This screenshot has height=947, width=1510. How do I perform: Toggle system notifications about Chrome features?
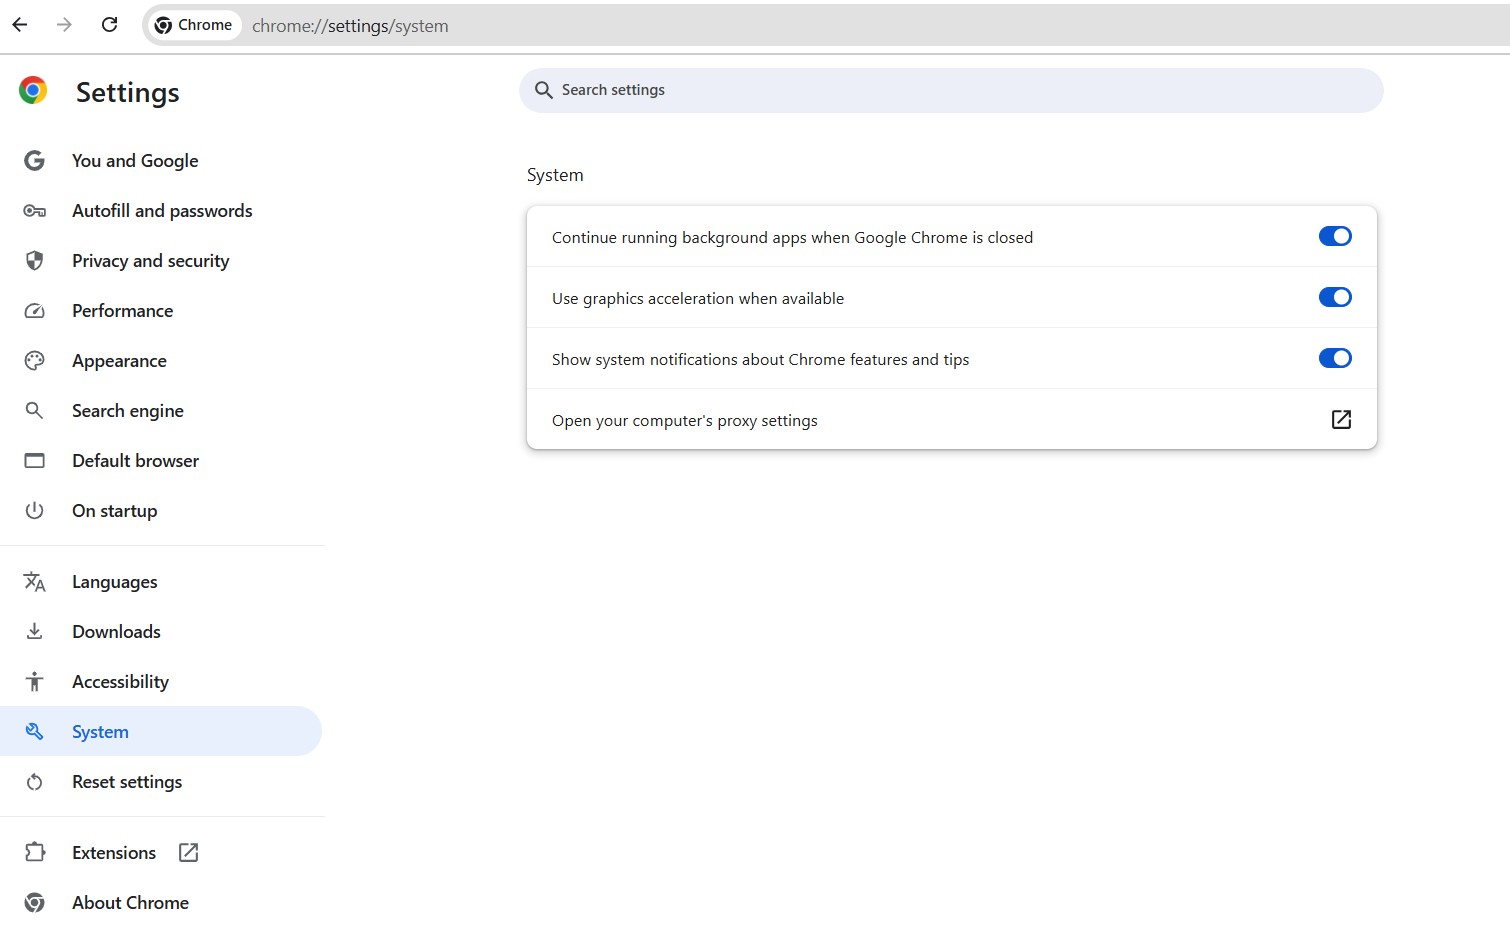1335,358
